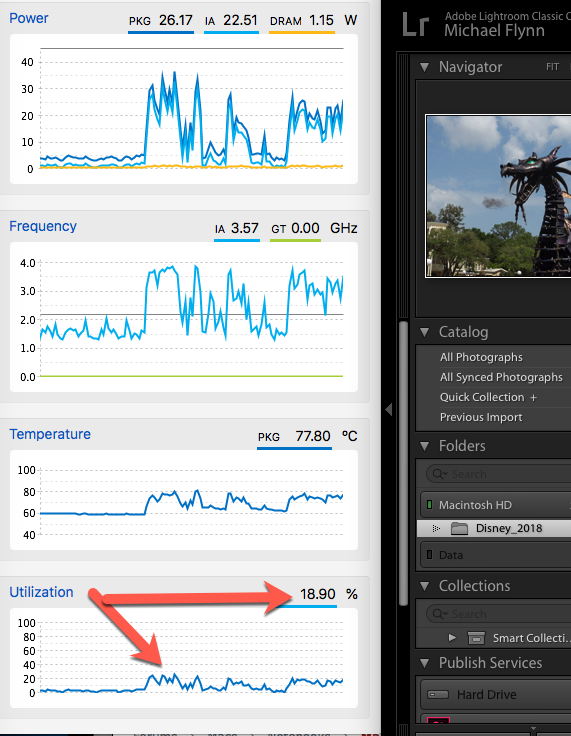Click inside the Frequency graph
Viewport: 571px width, 736px height.
[184, 317]
